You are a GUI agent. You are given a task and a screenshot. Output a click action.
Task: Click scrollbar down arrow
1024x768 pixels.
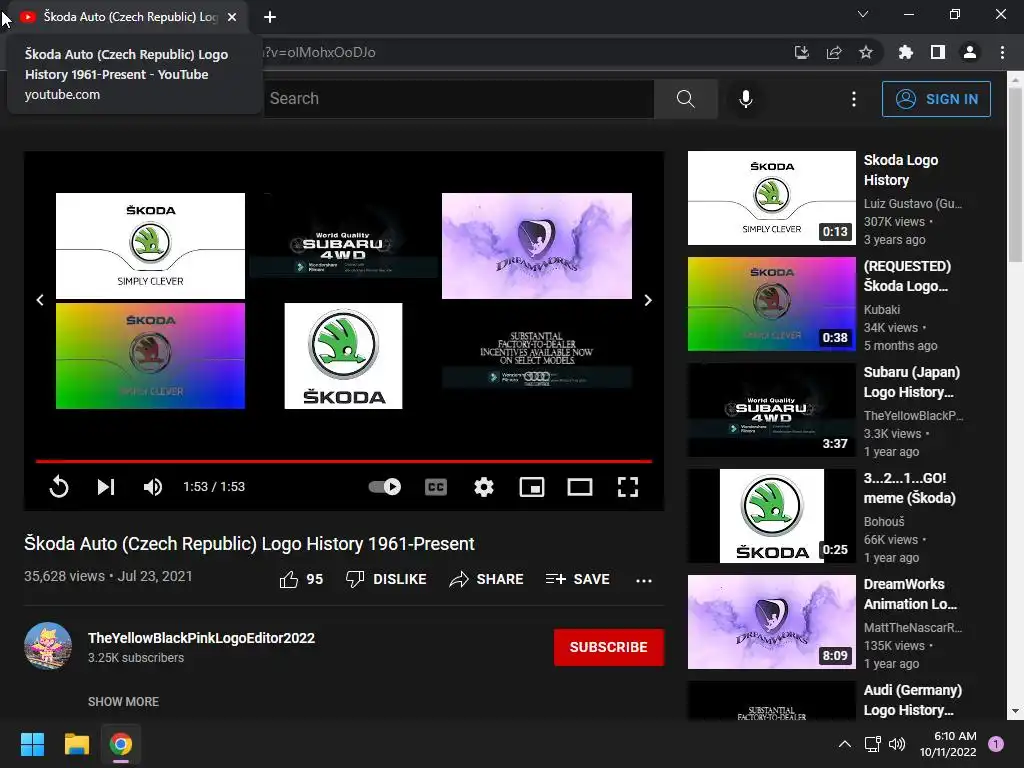coord(1016,711)
